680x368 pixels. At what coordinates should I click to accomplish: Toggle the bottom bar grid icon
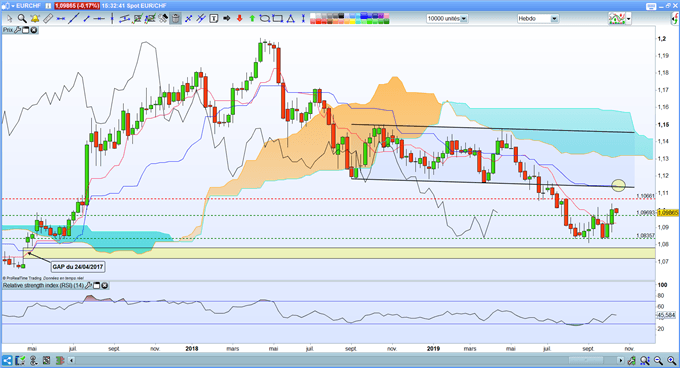pos(46,360)
